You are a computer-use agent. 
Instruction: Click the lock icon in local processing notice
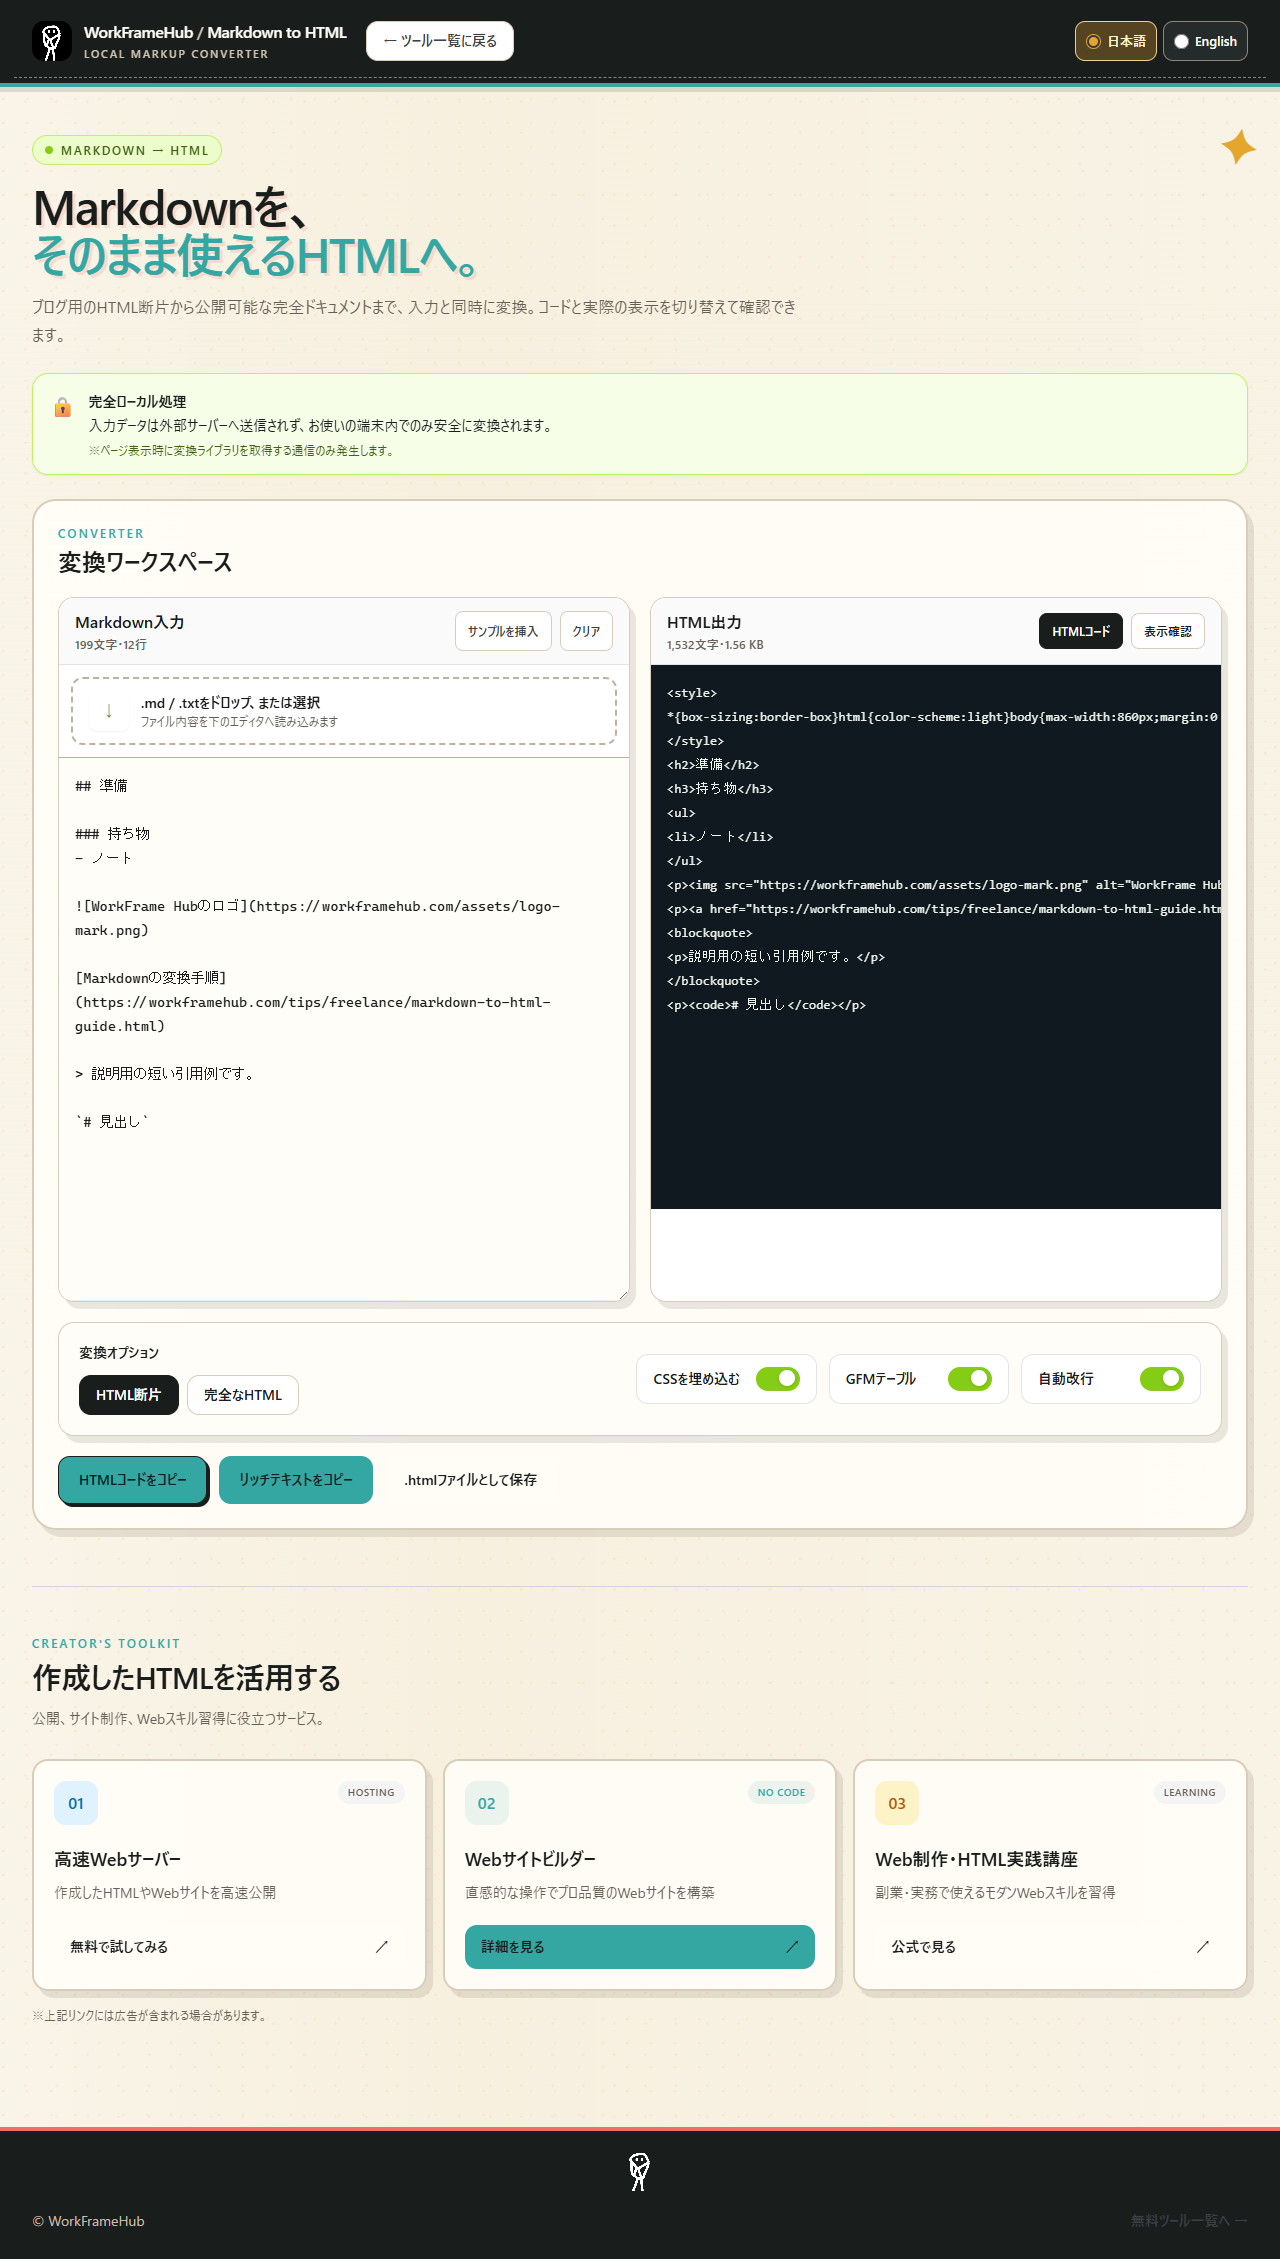click(63, 407)
